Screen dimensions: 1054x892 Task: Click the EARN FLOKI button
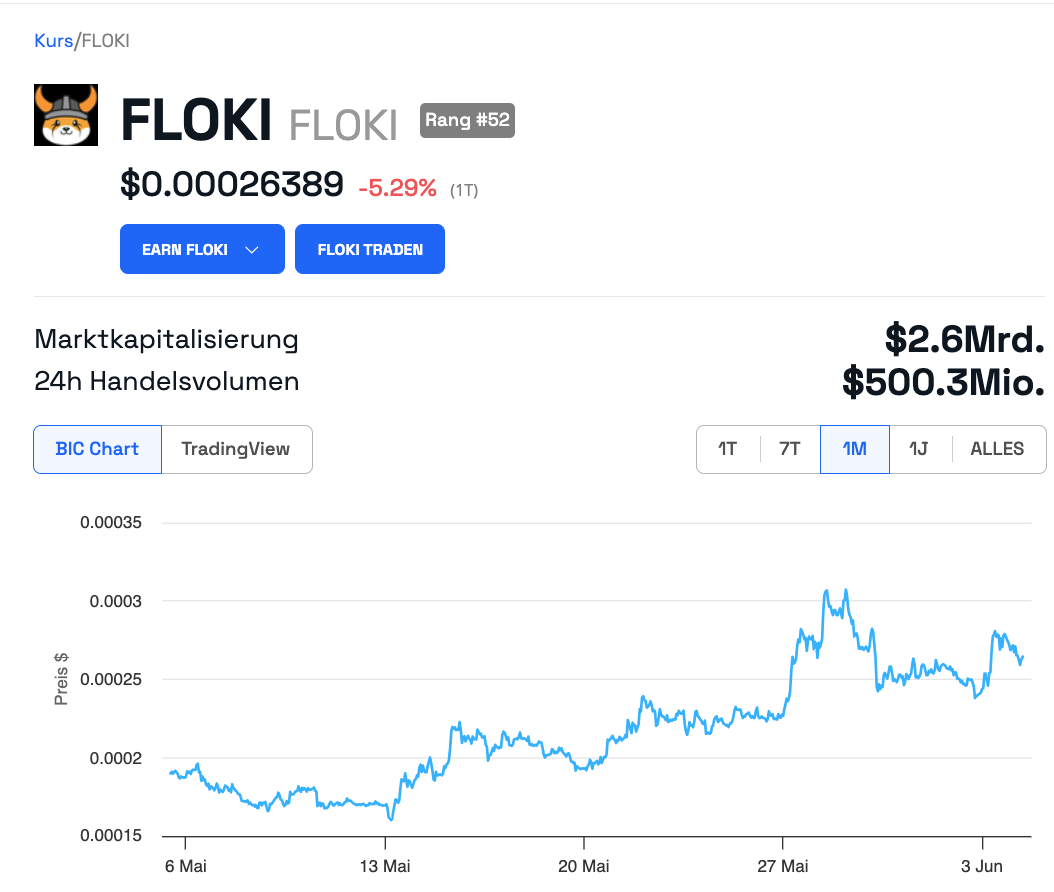click(186, 250)
